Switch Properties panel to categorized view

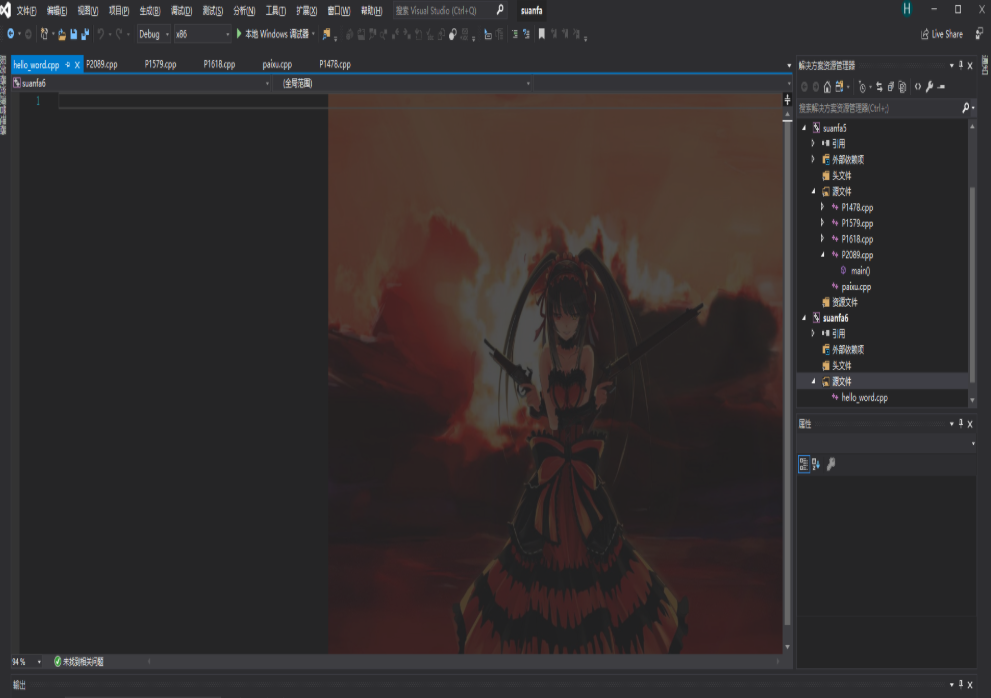click(x=804, y=464)
